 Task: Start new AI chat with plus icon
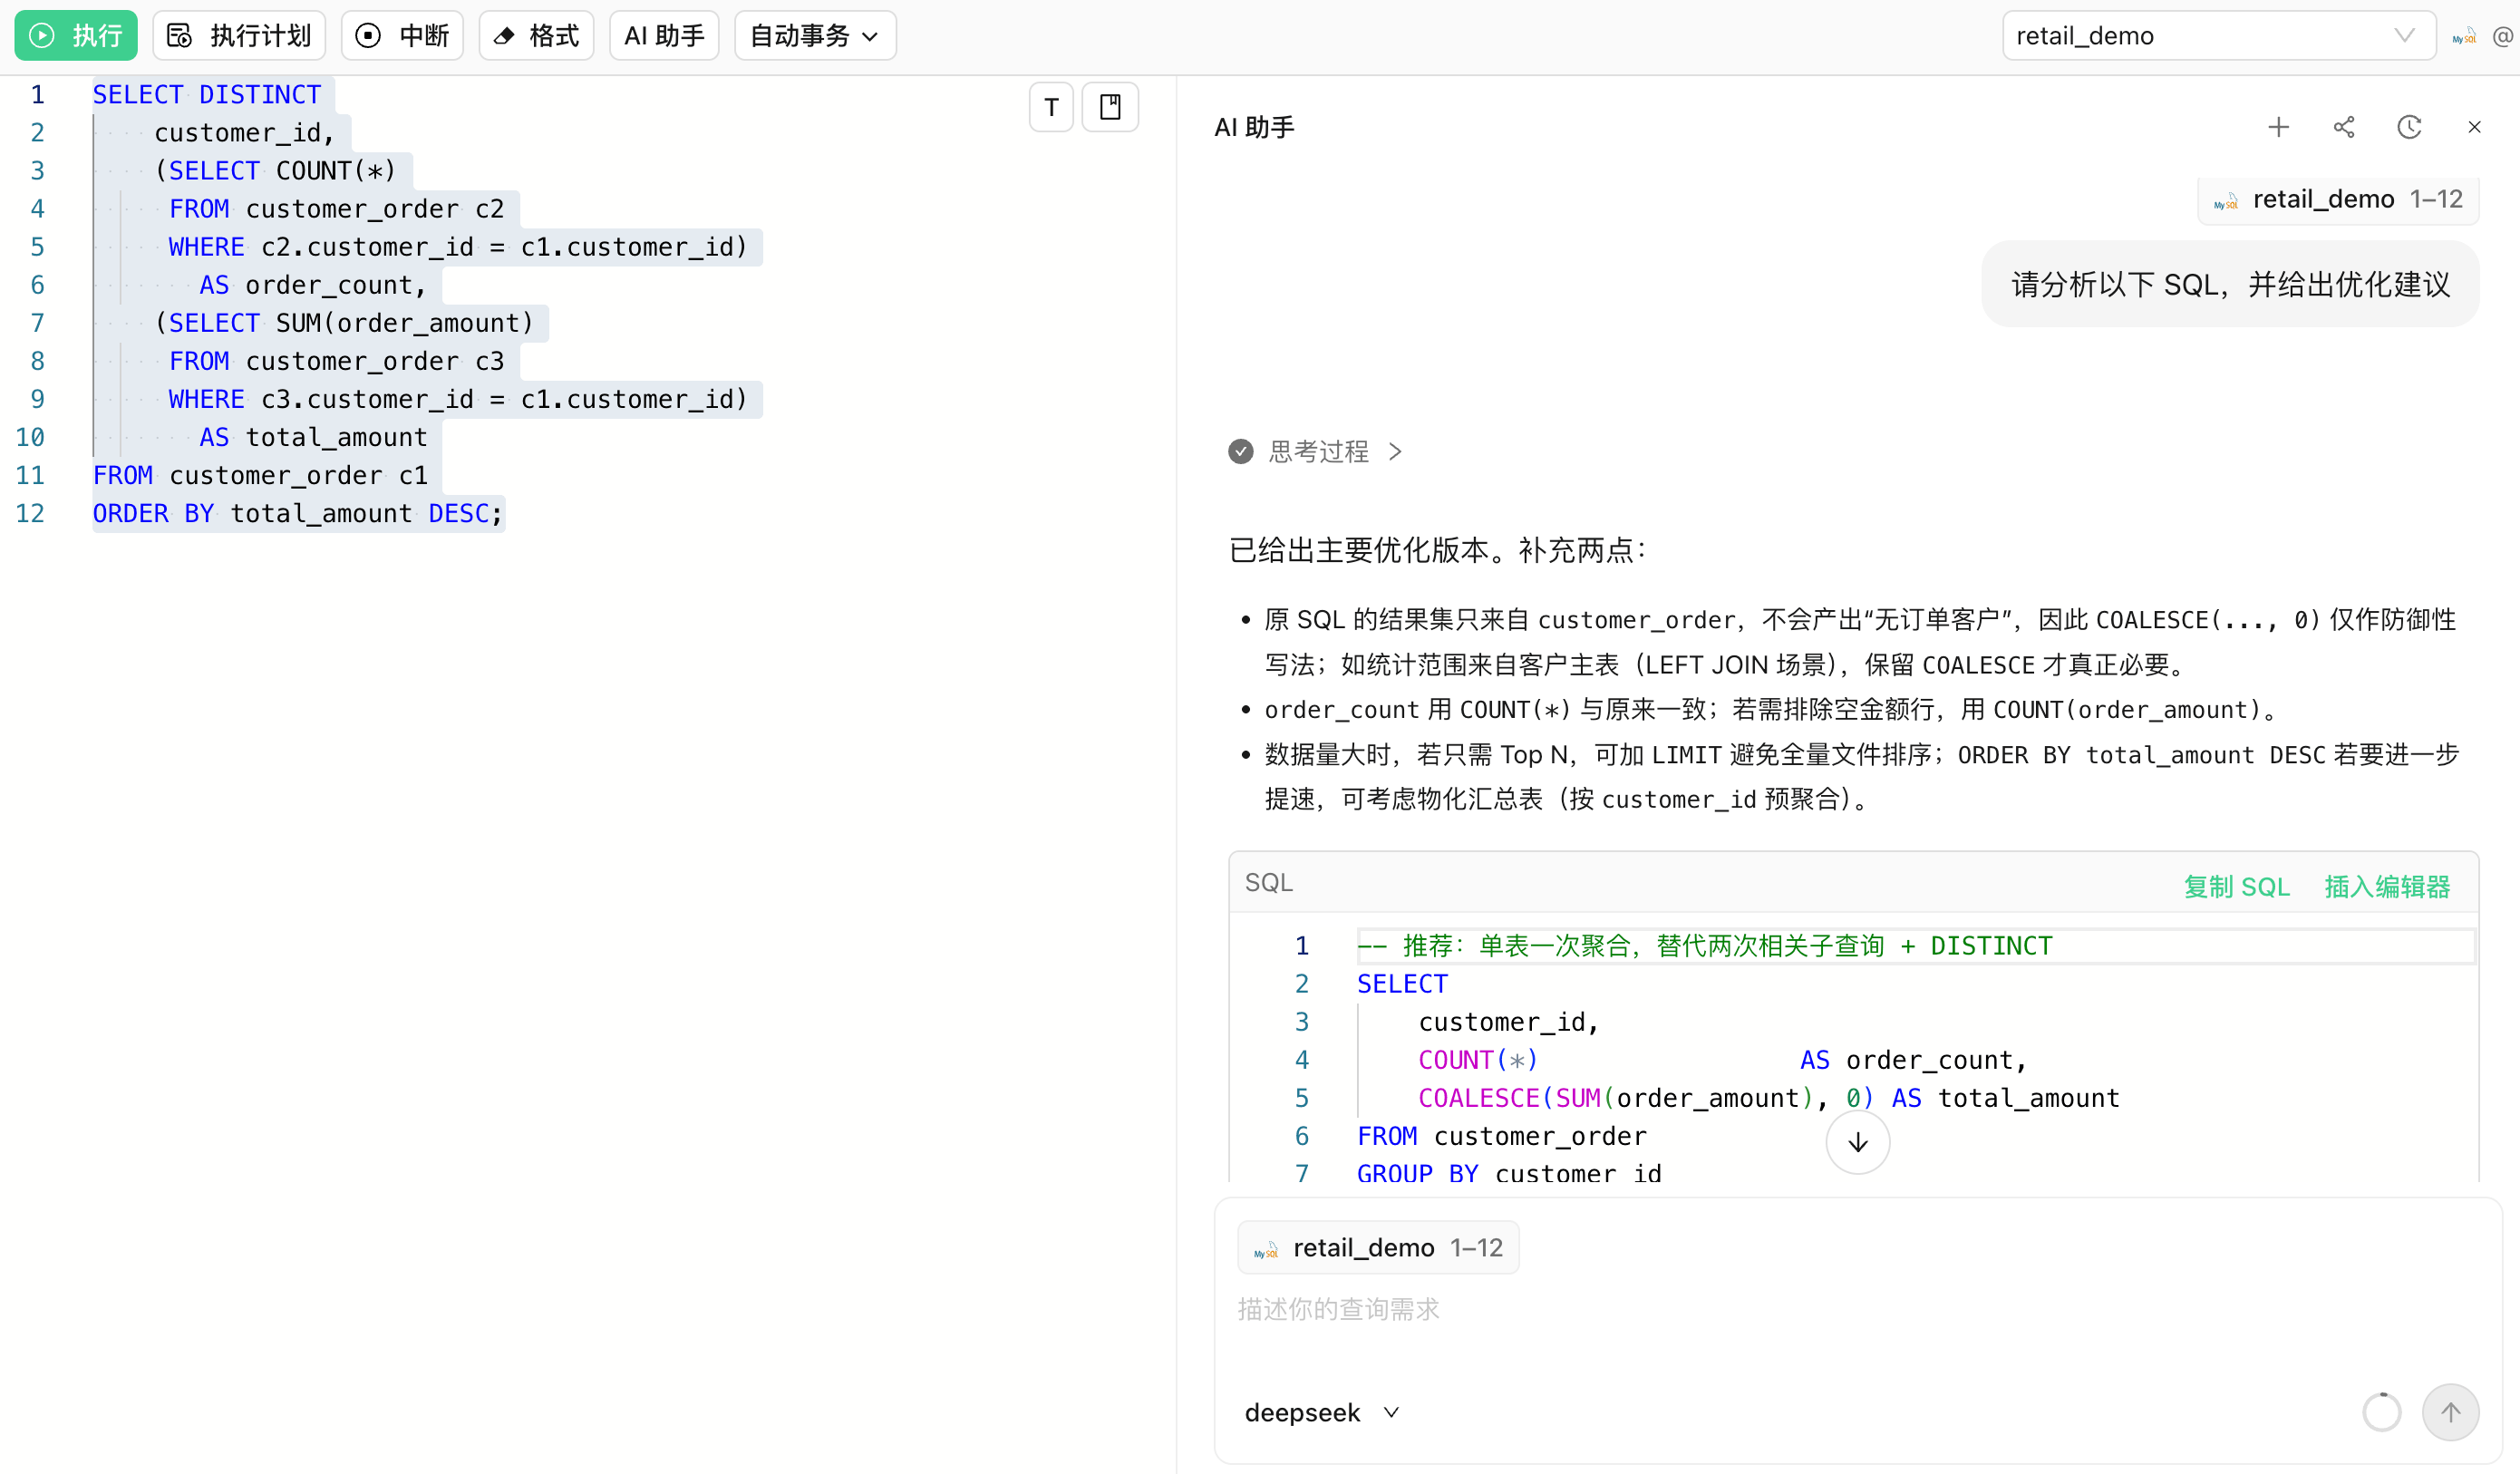point(2278,127)
